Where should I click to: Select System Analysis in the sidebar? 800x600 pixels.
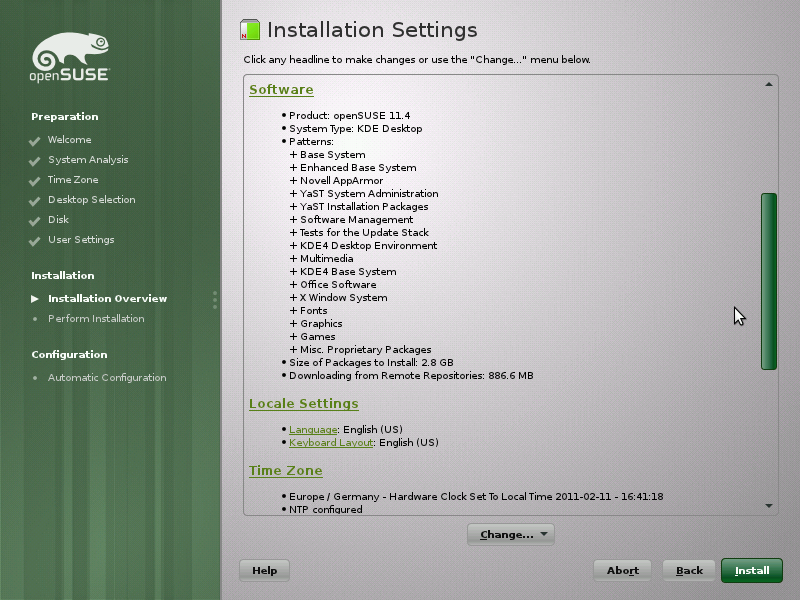[x=88, y=160]
